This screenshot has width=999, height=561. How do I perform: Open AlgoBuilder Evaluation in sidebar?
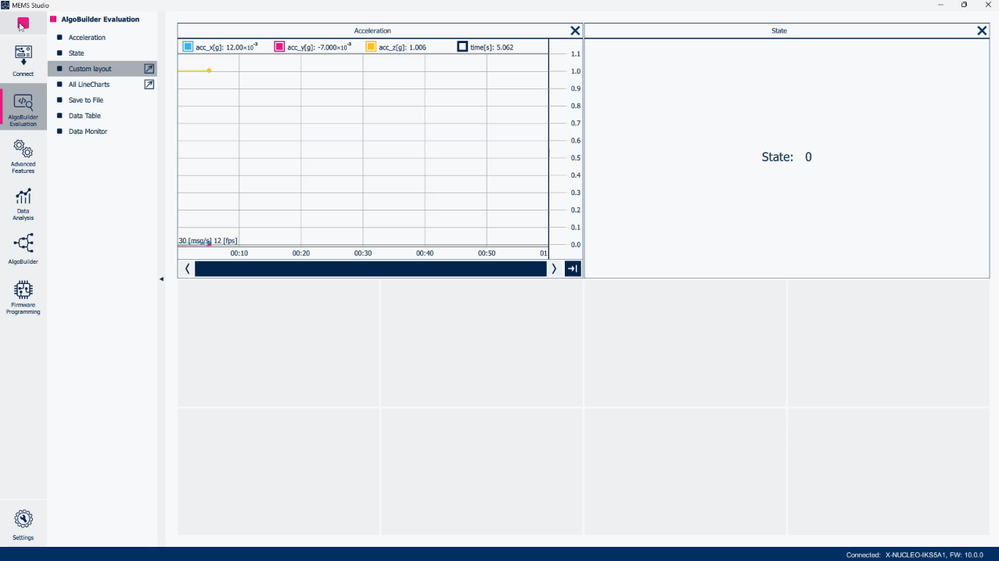click(x=23, y=107)
